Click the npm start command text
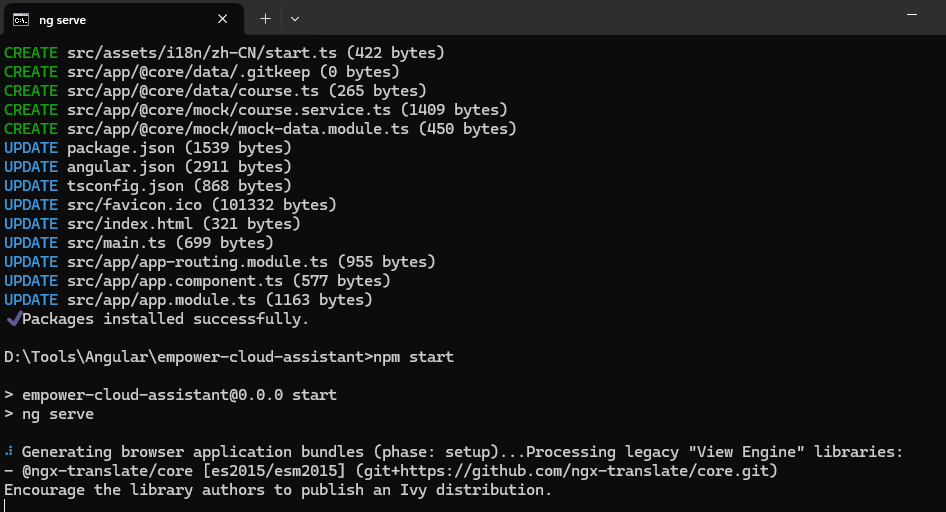The image size is (946, 512). click(x=413, y=357)
